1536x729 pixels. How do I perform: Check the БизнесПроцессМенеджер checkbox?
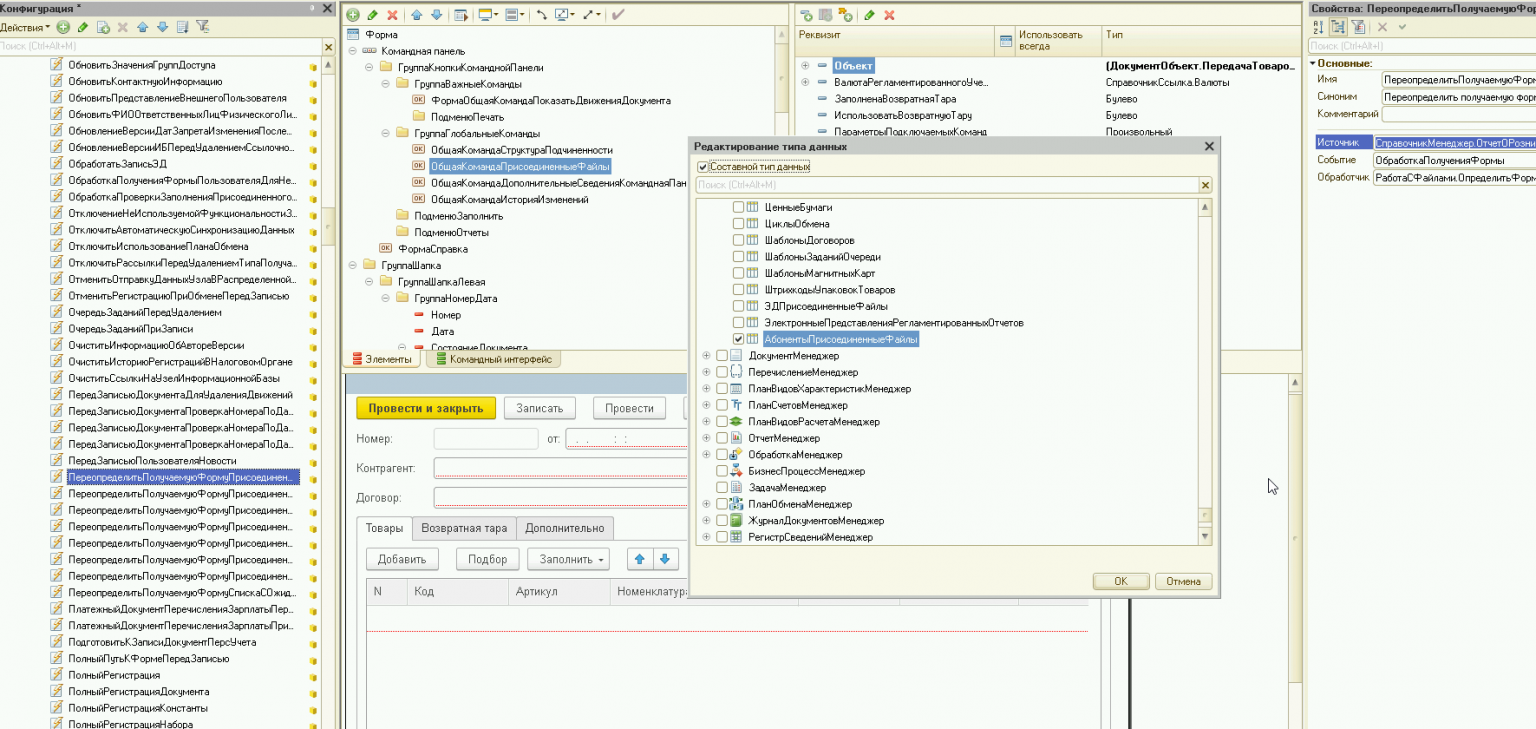point(722,471)
